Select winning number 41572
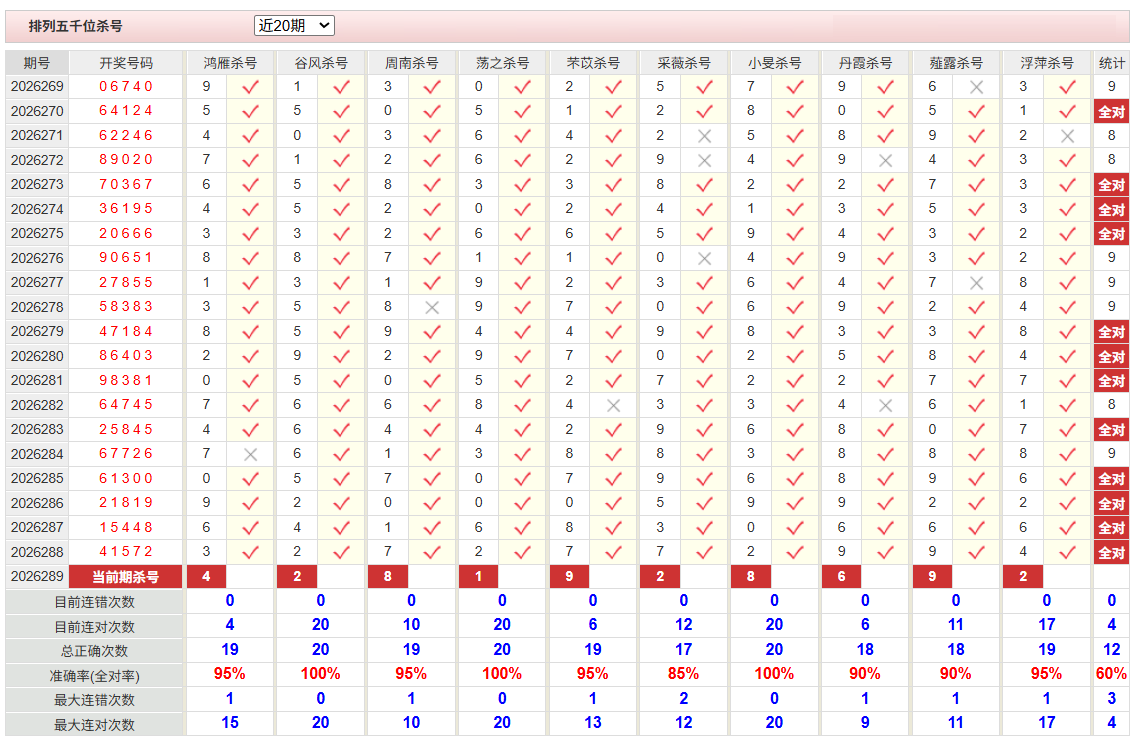 (x=126, y=551)
